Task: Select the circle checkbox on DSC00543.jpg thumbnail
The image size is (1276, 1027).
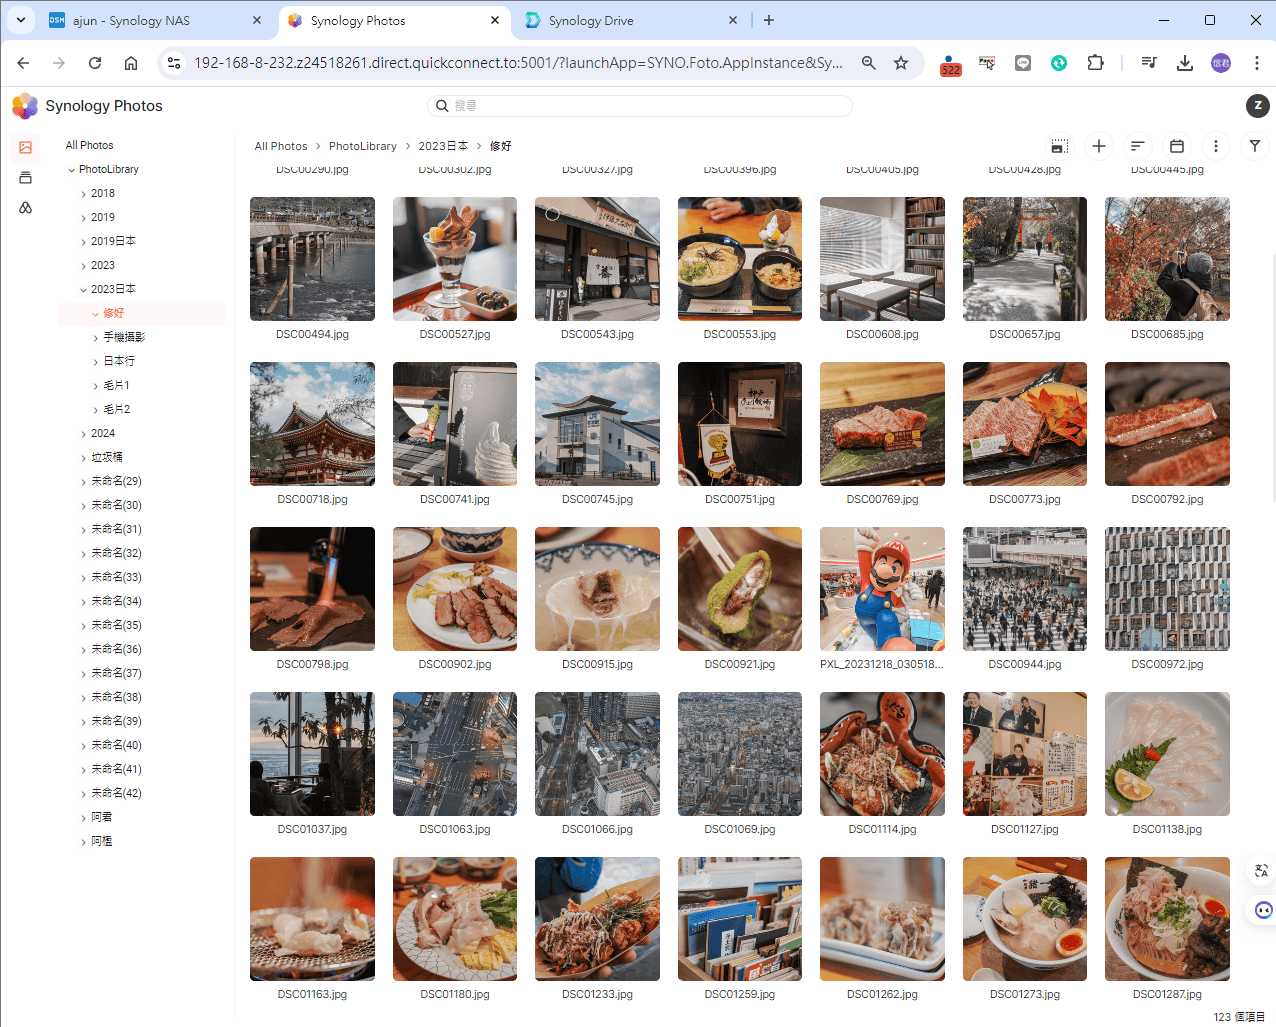Action: (552, 213)
